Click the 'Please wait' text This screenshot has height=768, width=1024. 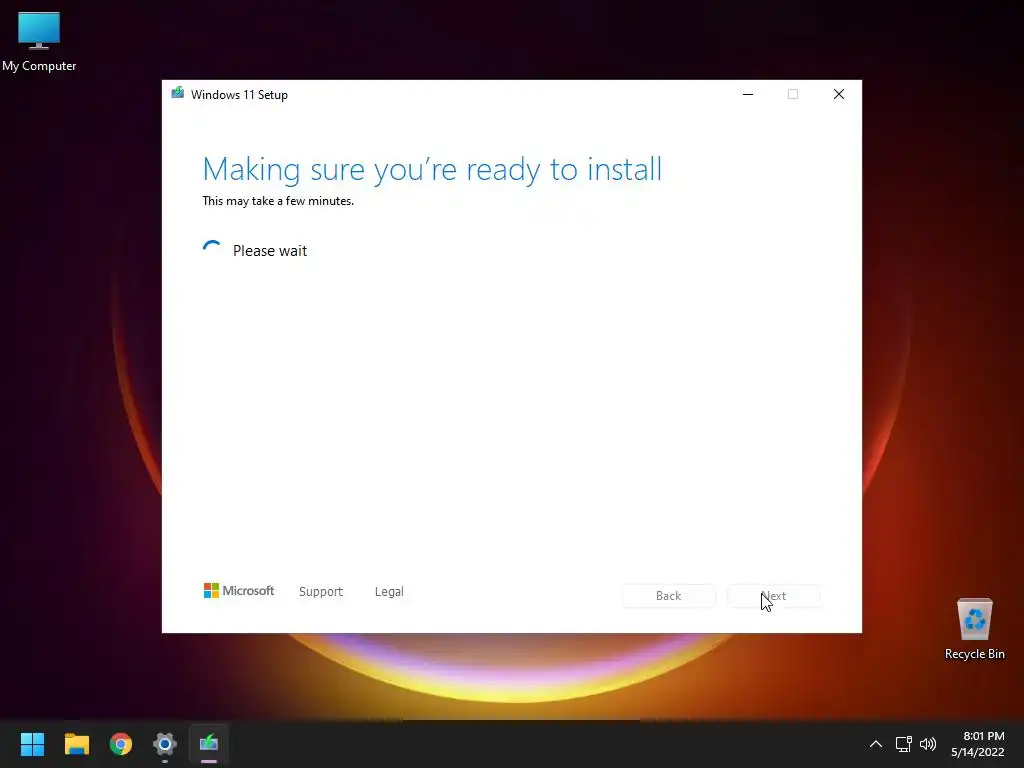point(270,251)
